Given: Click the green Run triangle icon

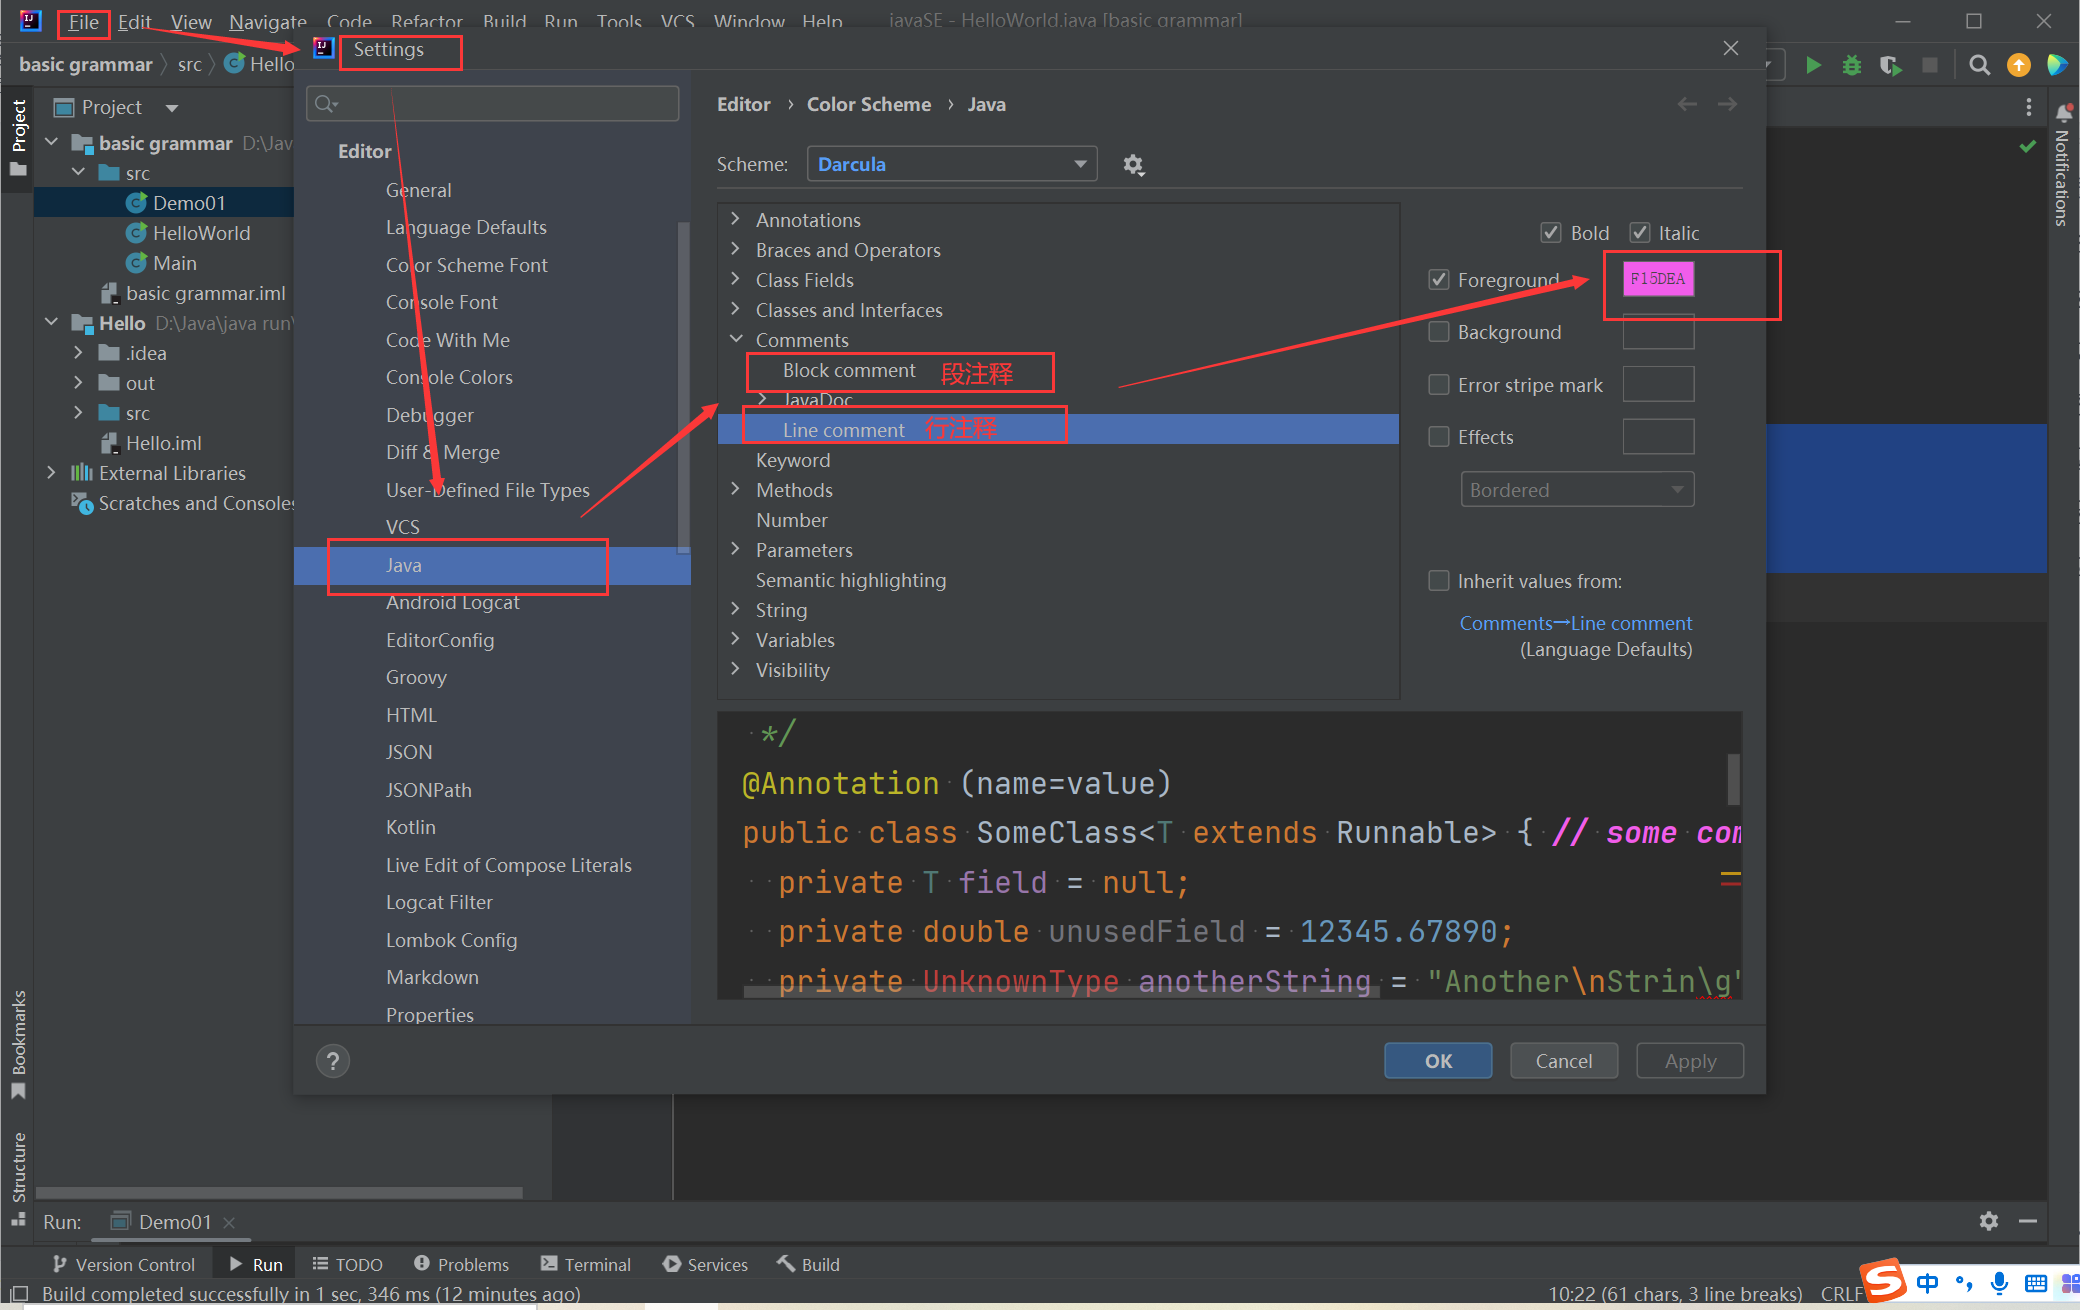Looking at the screenshot, I should (1813, 65).
